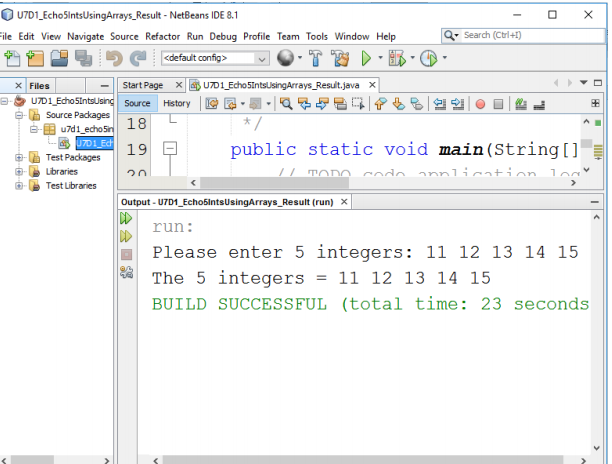
Task: Expand the Test Packages node
Action: [19, 158]
